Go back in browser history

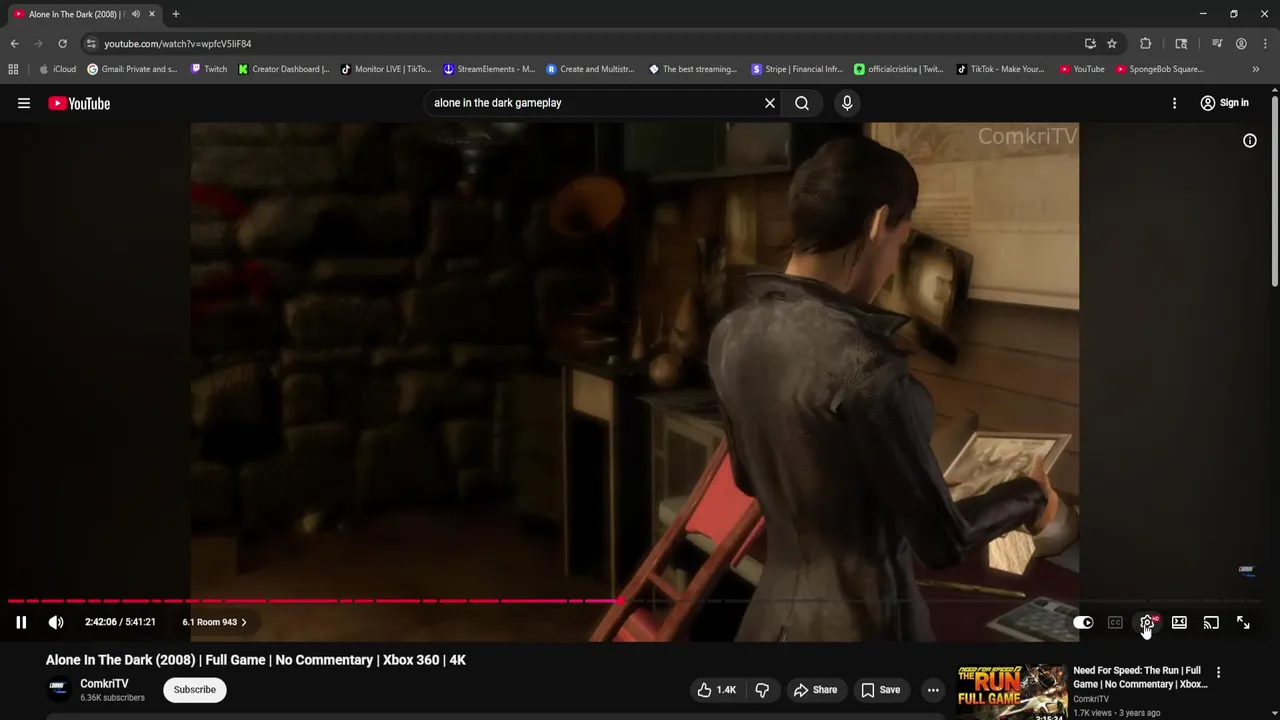click(14, 44)
